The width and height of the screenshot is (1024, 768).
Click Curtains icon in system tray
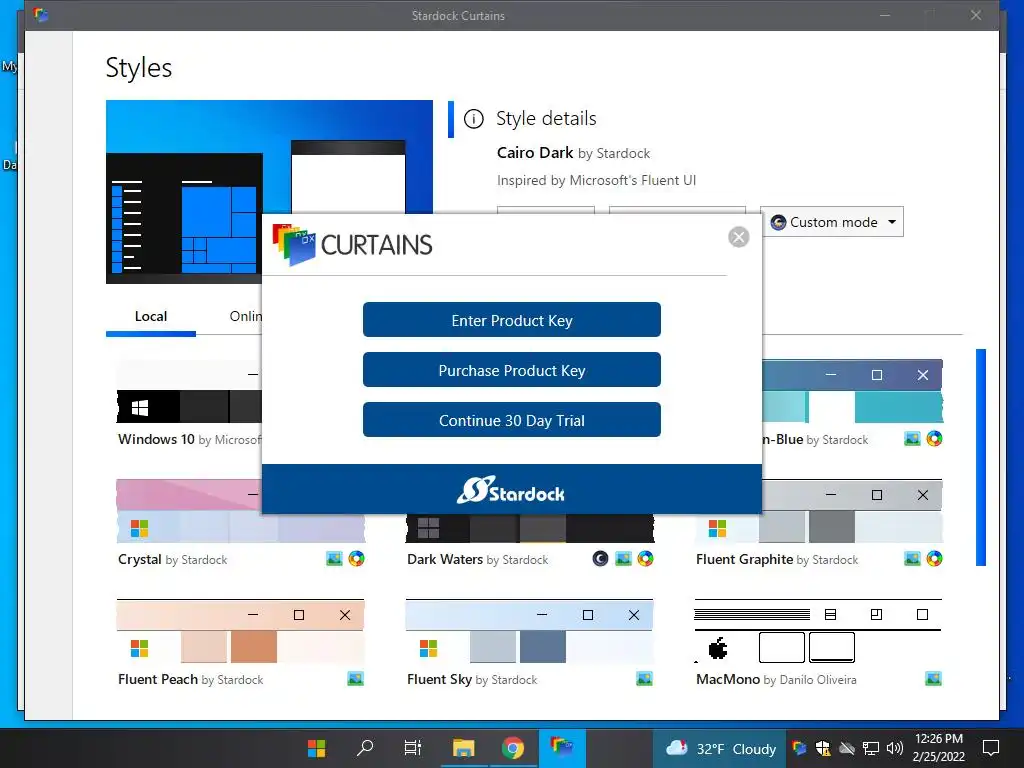tap(799, 748)
